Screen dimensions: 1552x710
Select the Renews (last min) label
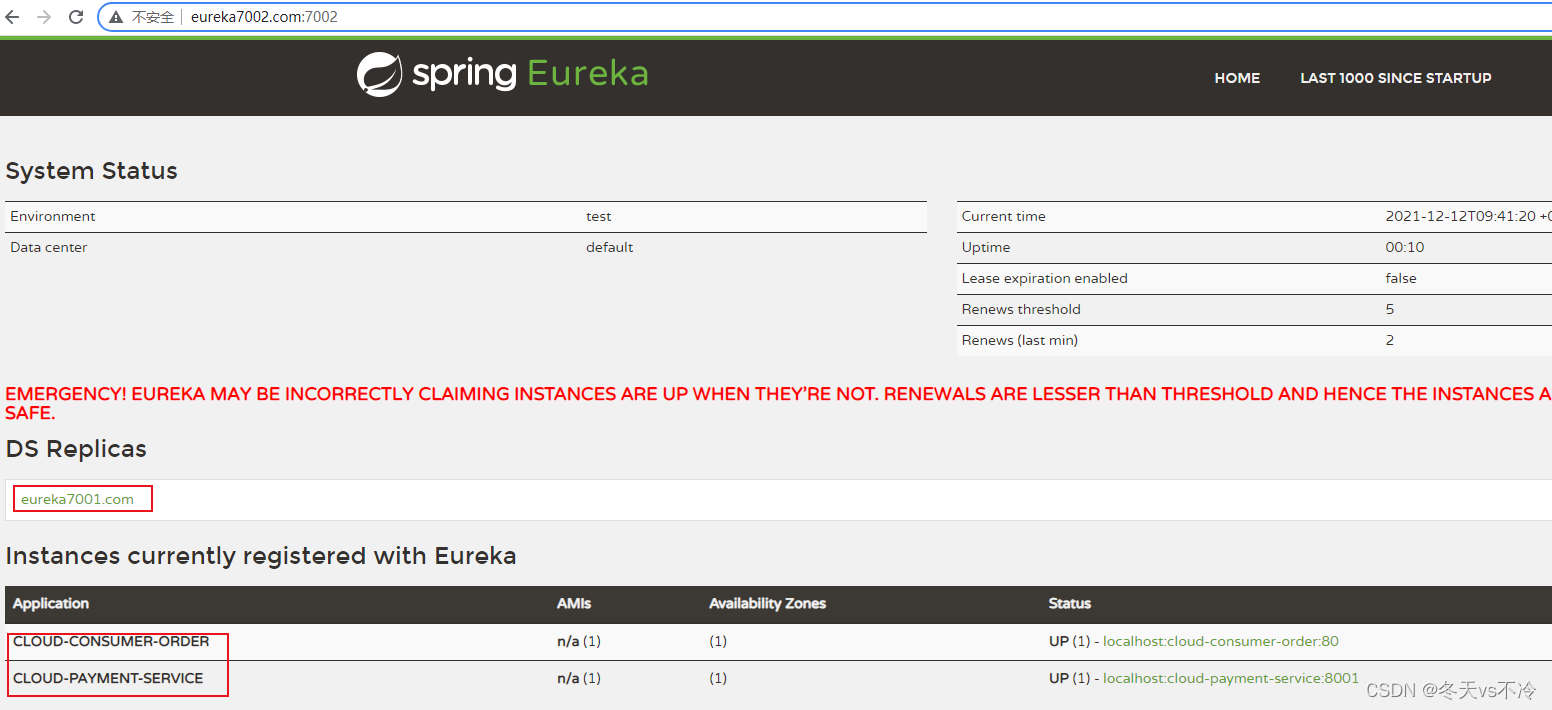(x=1019, y=340)
